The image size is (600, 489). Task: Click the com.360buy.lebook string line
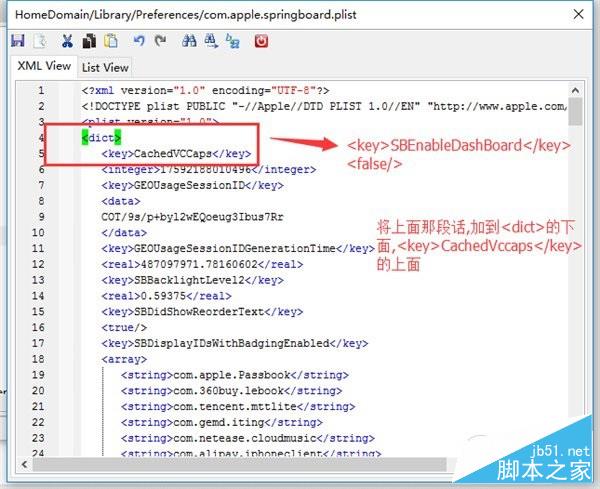tap(231, 391)
